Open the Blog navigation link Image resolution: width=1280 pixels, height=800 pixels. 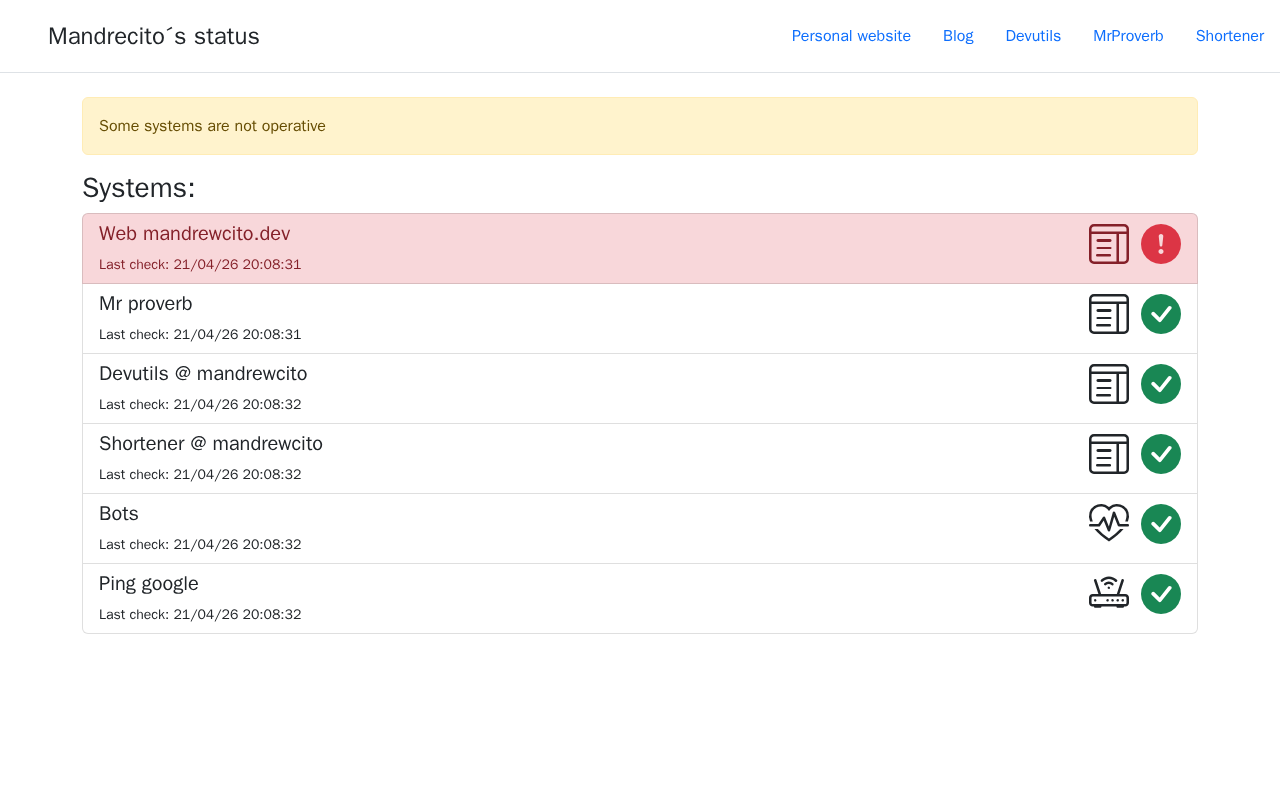coord(958,36)
